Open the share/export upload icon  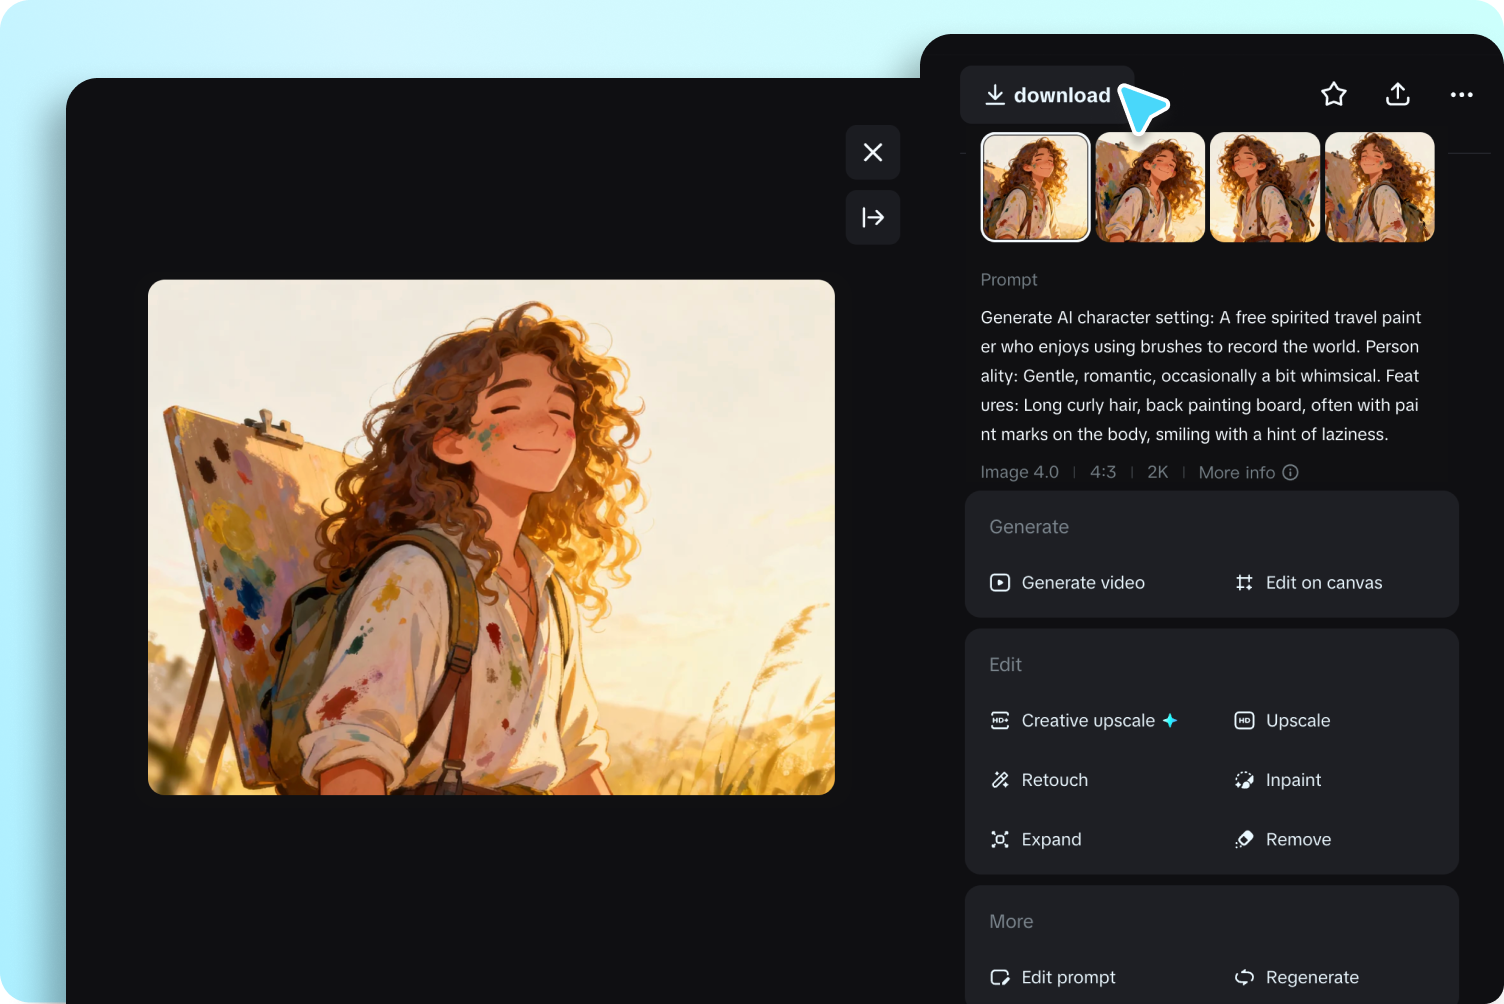point(1397,95)
